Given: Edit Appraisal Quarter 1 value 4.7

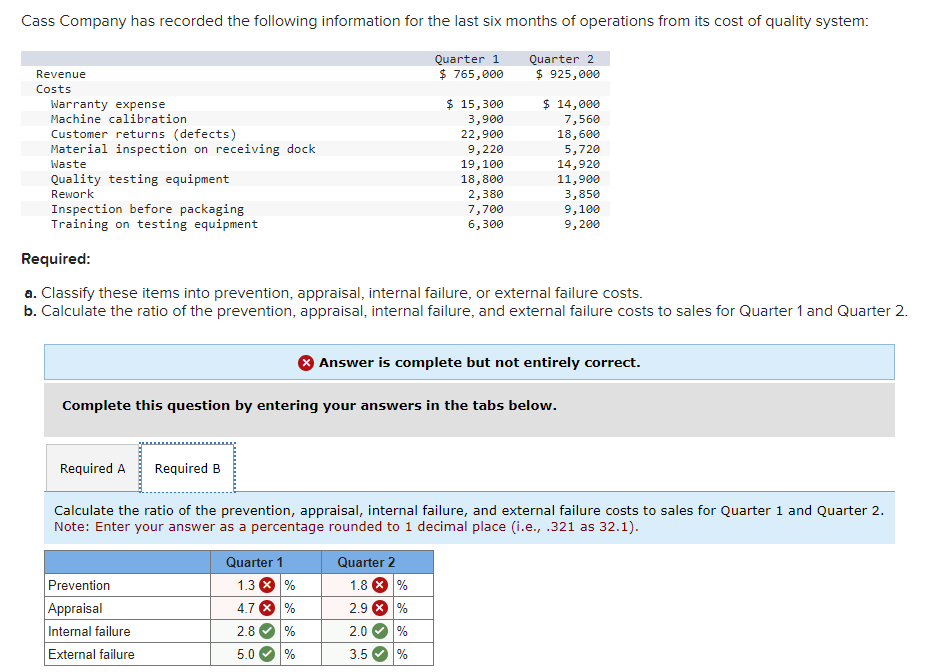Looking at the screenshot, I should tap(246, 608).
